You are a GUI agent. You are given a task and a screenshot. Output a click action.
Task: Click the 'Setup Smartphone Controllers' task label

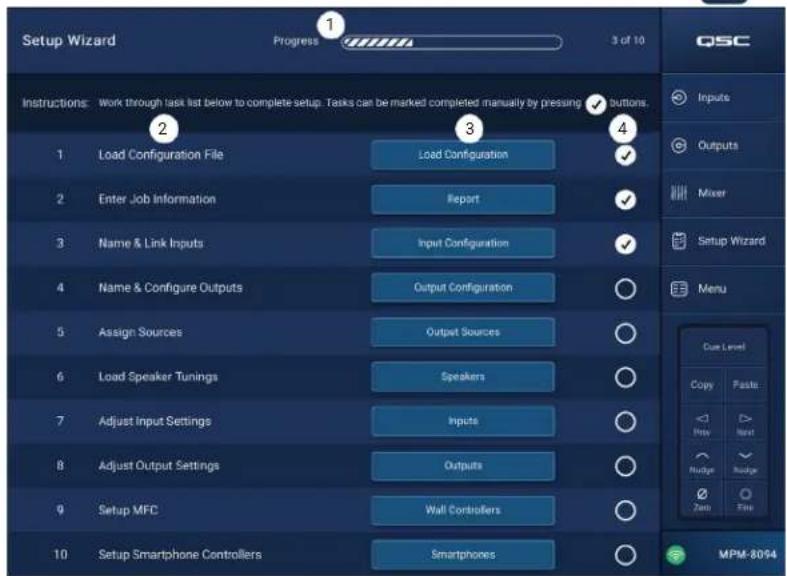tap(180, 554)
